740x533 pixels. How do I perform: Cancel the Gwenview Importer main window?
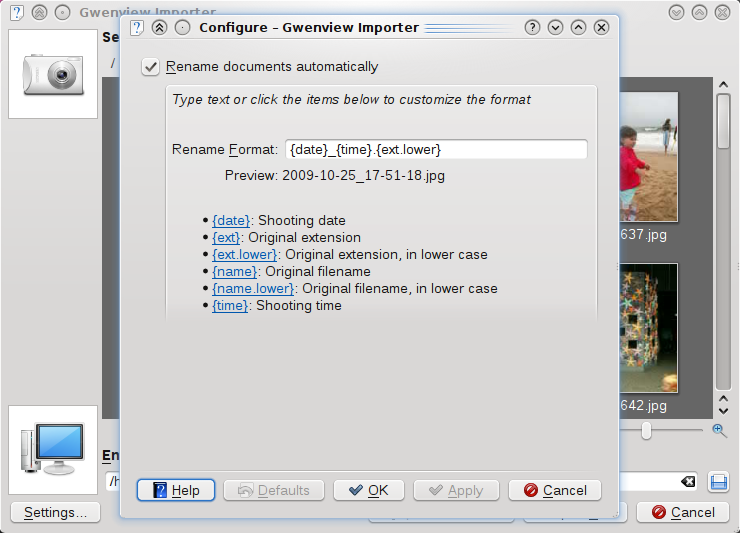click(683, 512)
